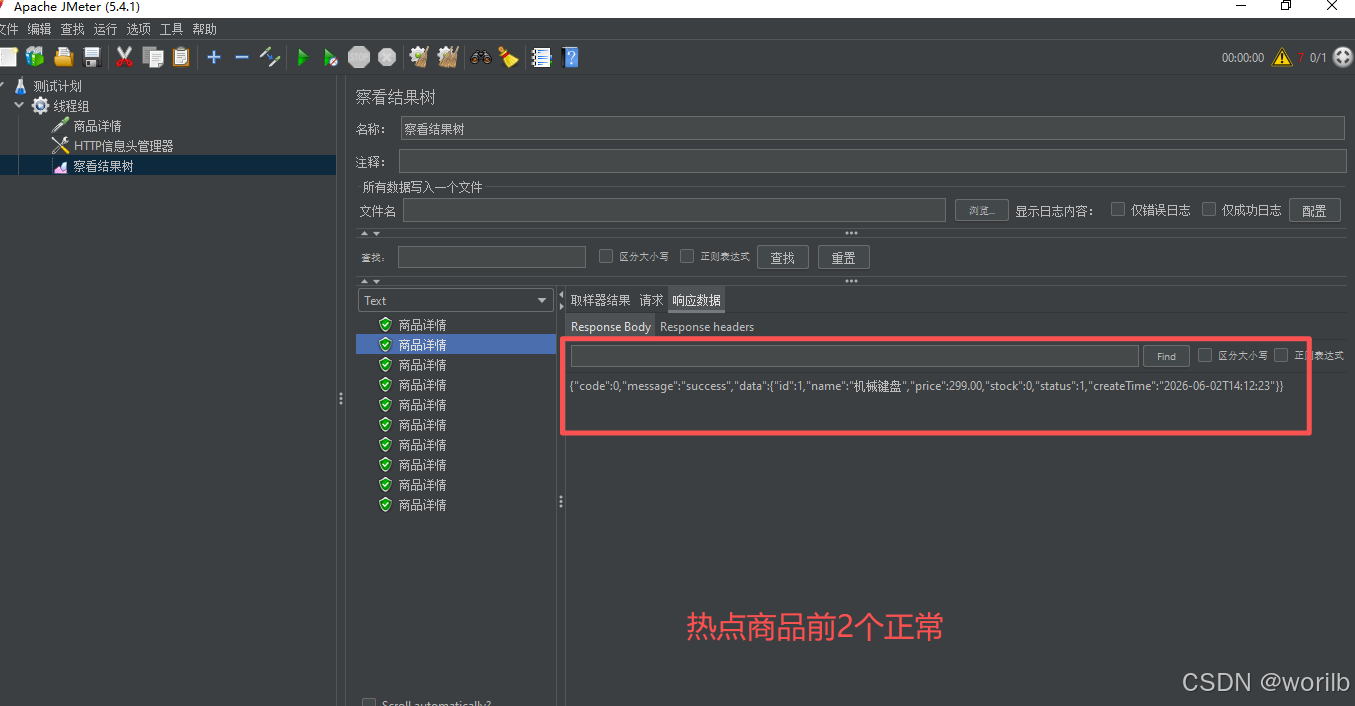Viewport: 1355px width, 706px height.
Task: Click the Toggle enable/disable toolbar icon
Action: (x=270, y=57)
